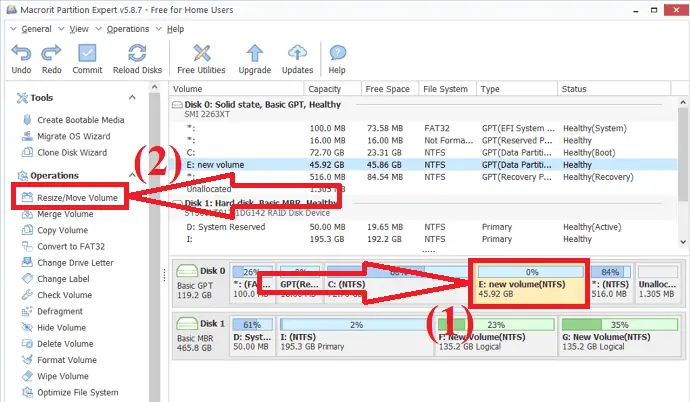
Task: Sort by the File System column header
Action: [x=448, y=89]
